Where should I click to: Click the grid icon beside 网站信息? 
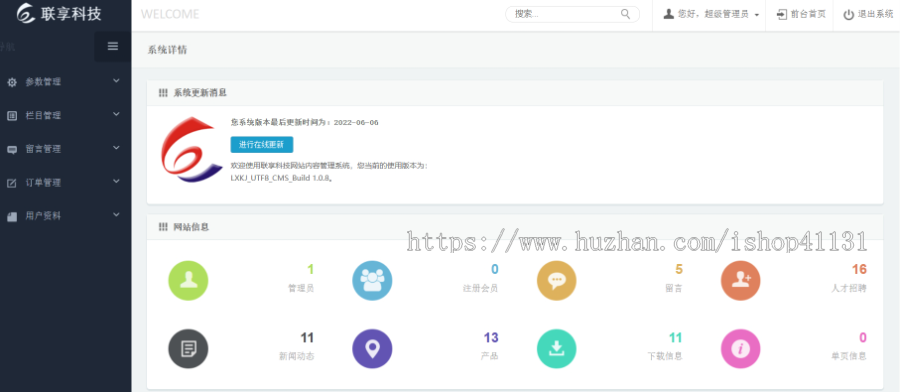(x=163, y=227)
